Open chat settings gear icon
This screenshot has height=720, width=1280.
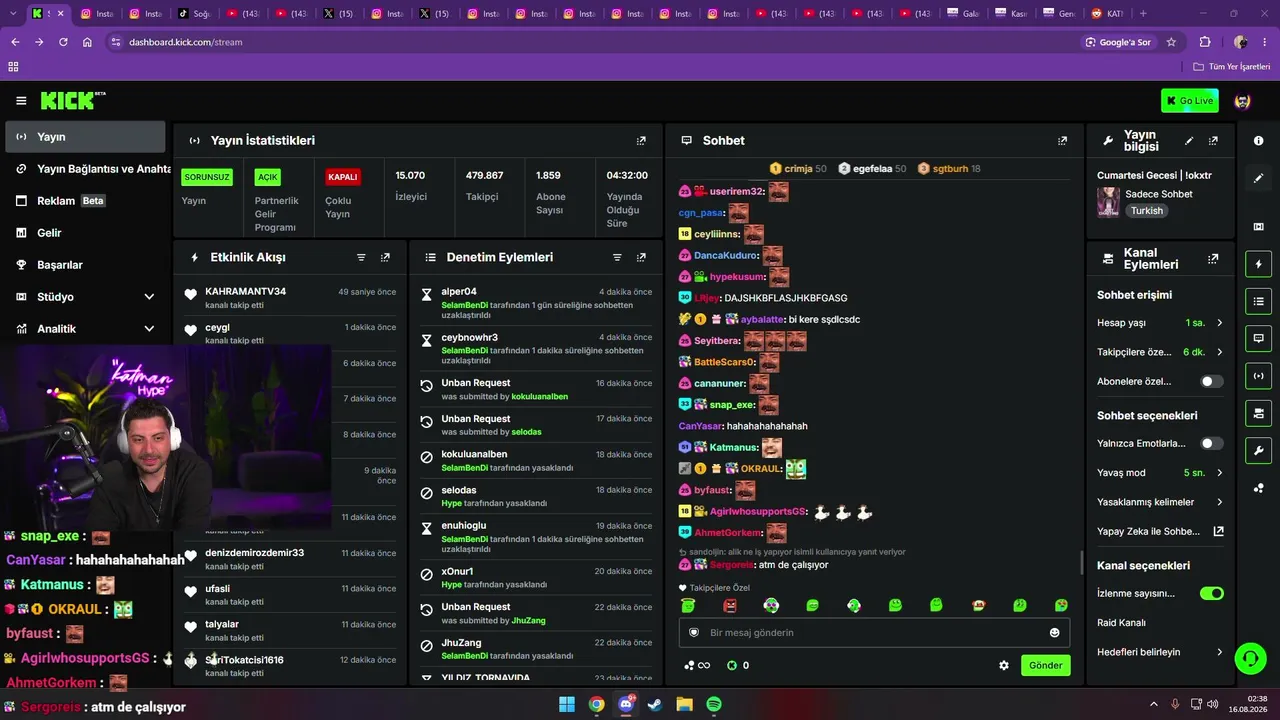click(1004, 665)
